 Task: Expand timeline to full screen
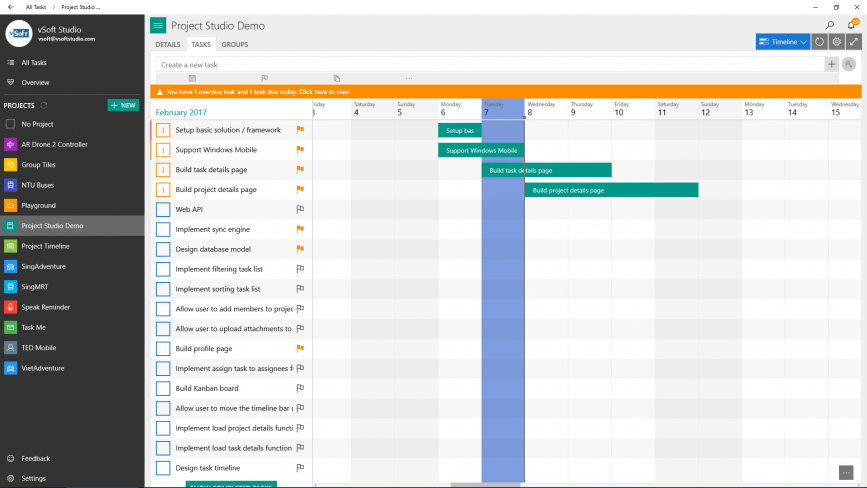click(x=853, y=42)
